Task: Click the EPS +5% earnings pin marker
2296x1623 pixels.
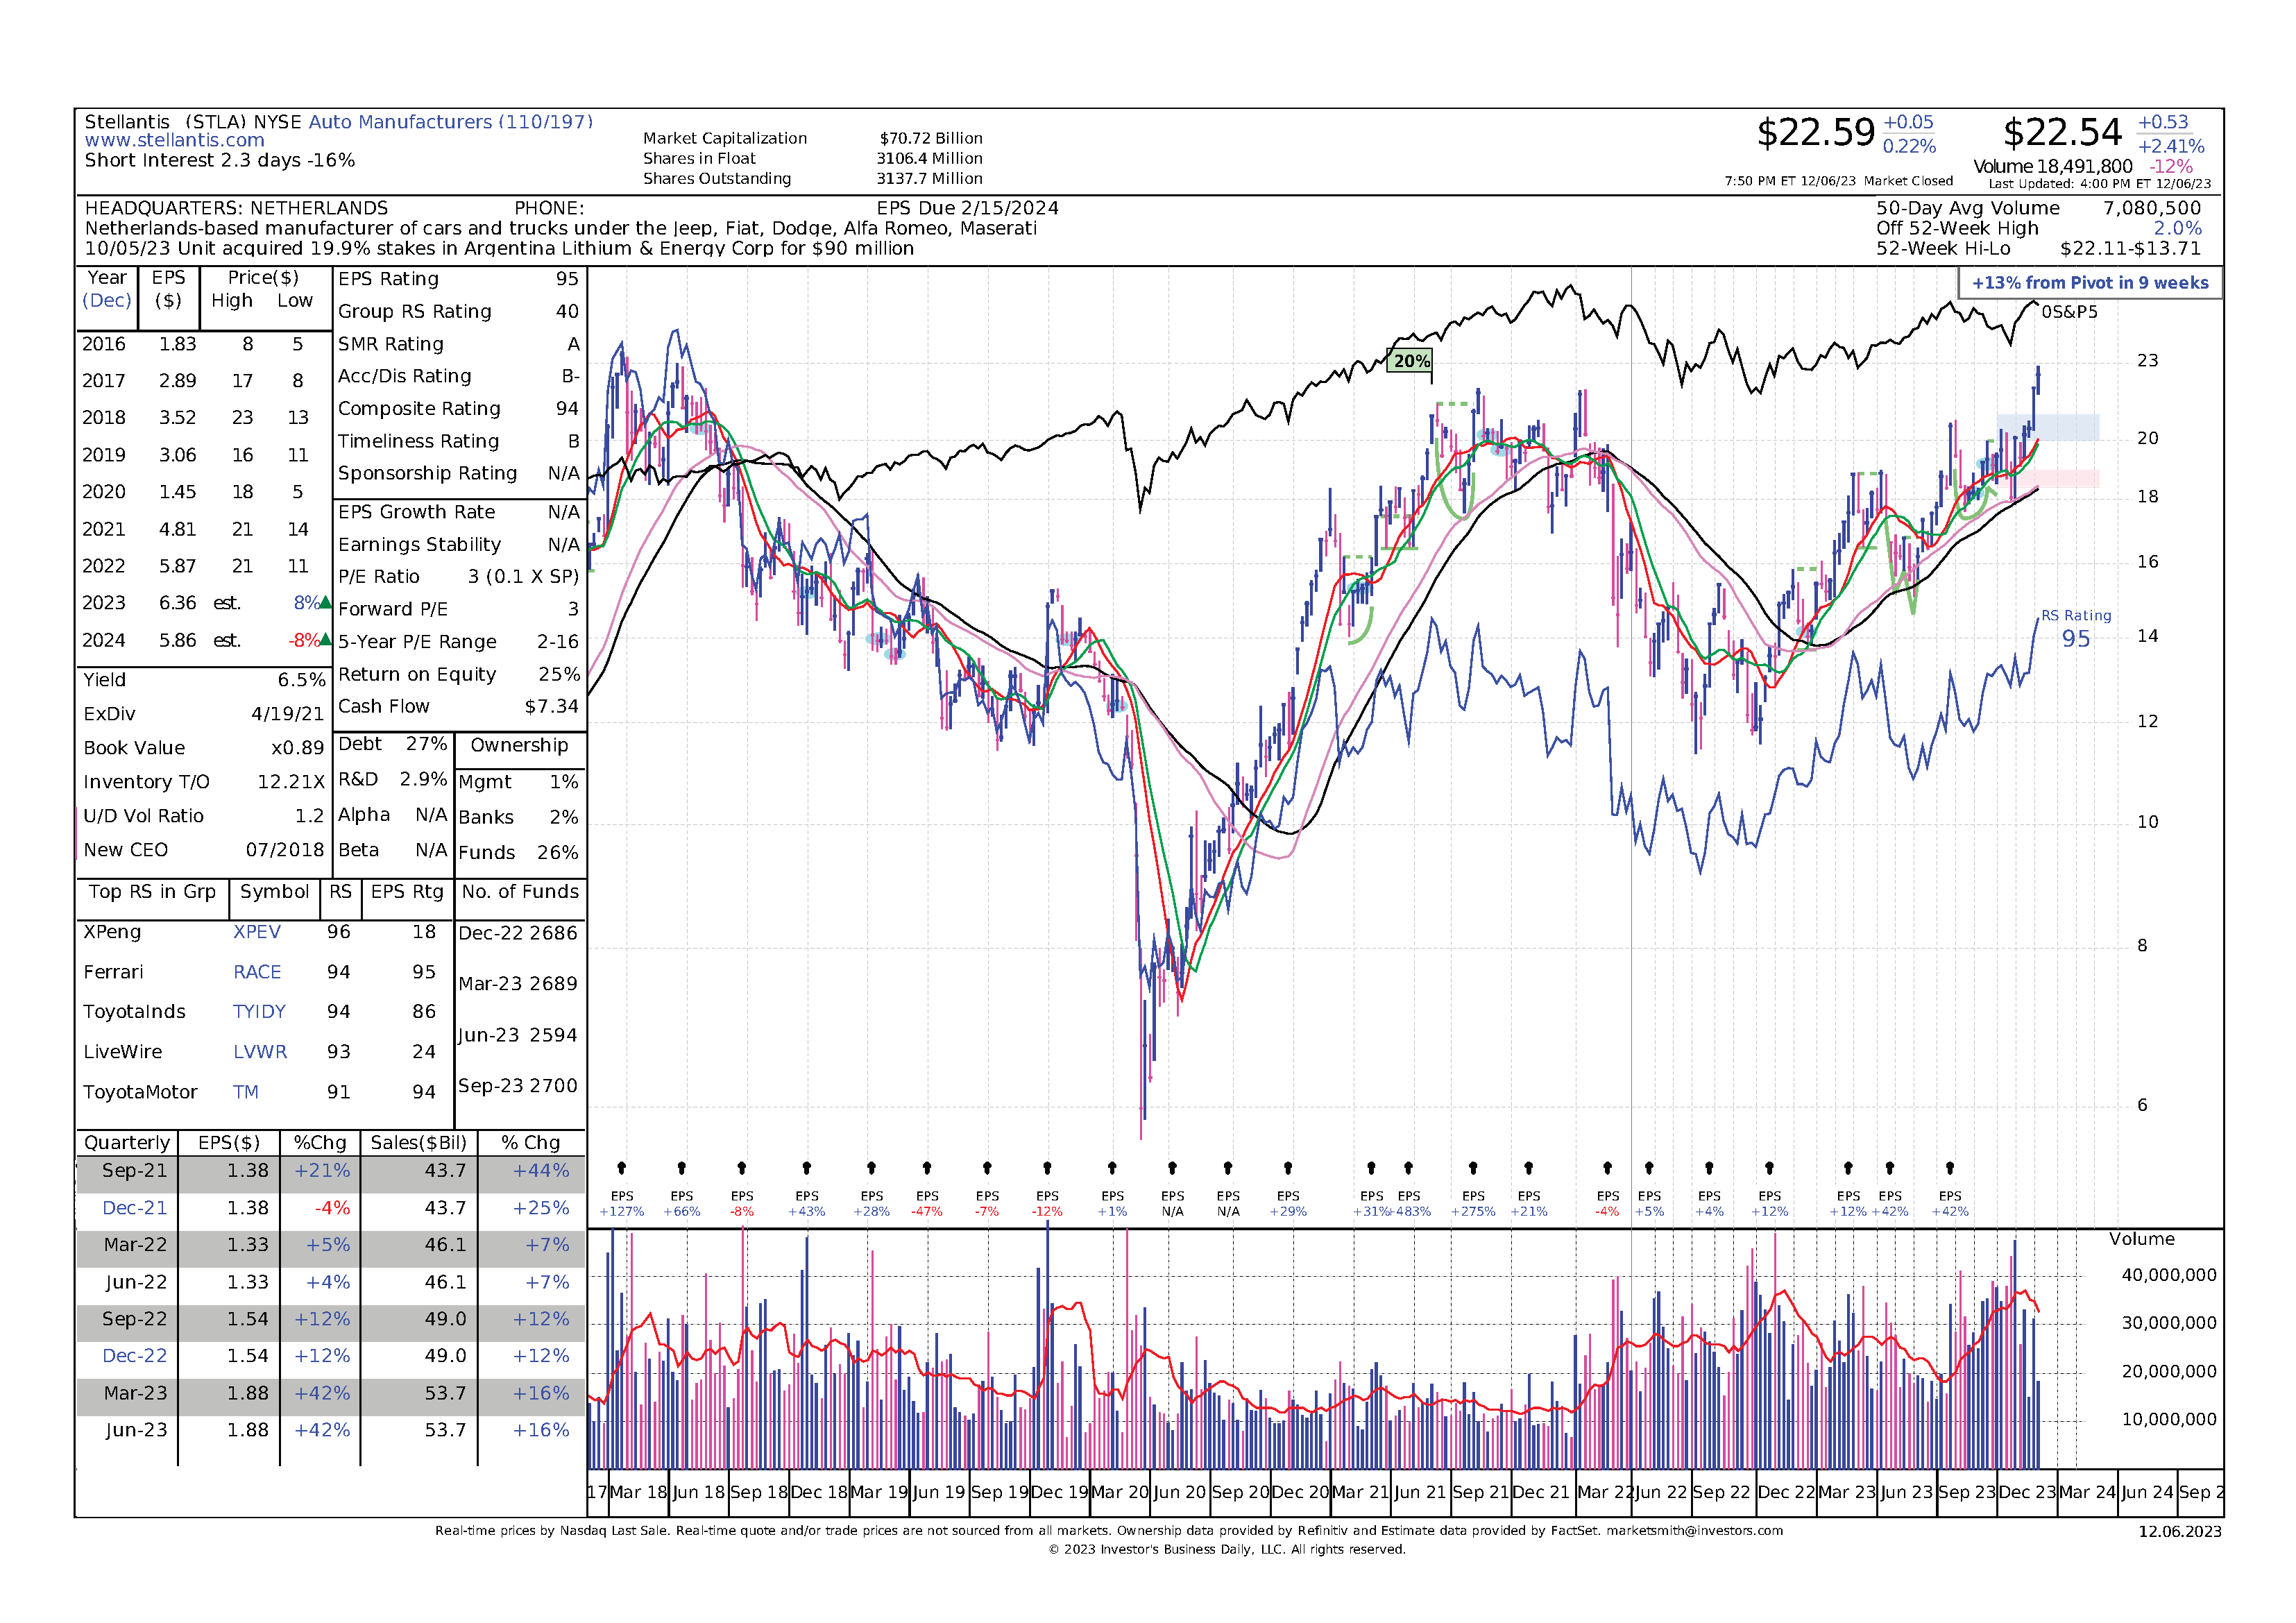Action: coord(1649,1168)
